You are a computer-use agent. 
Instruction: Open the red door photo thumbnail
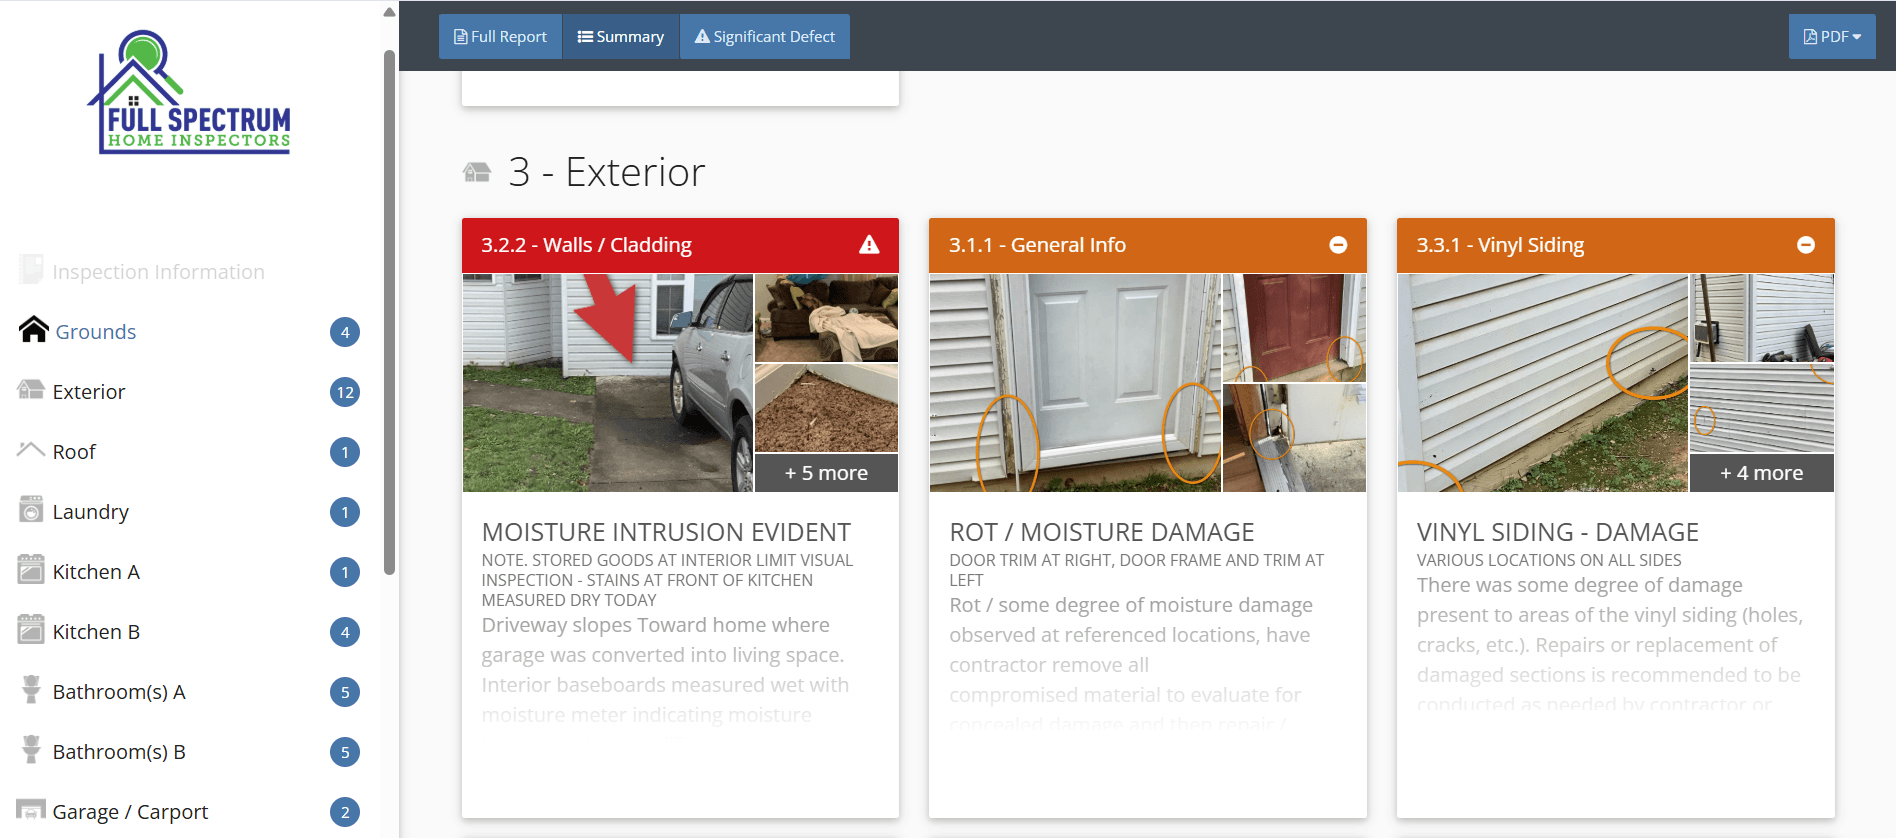click(1294, 328)
